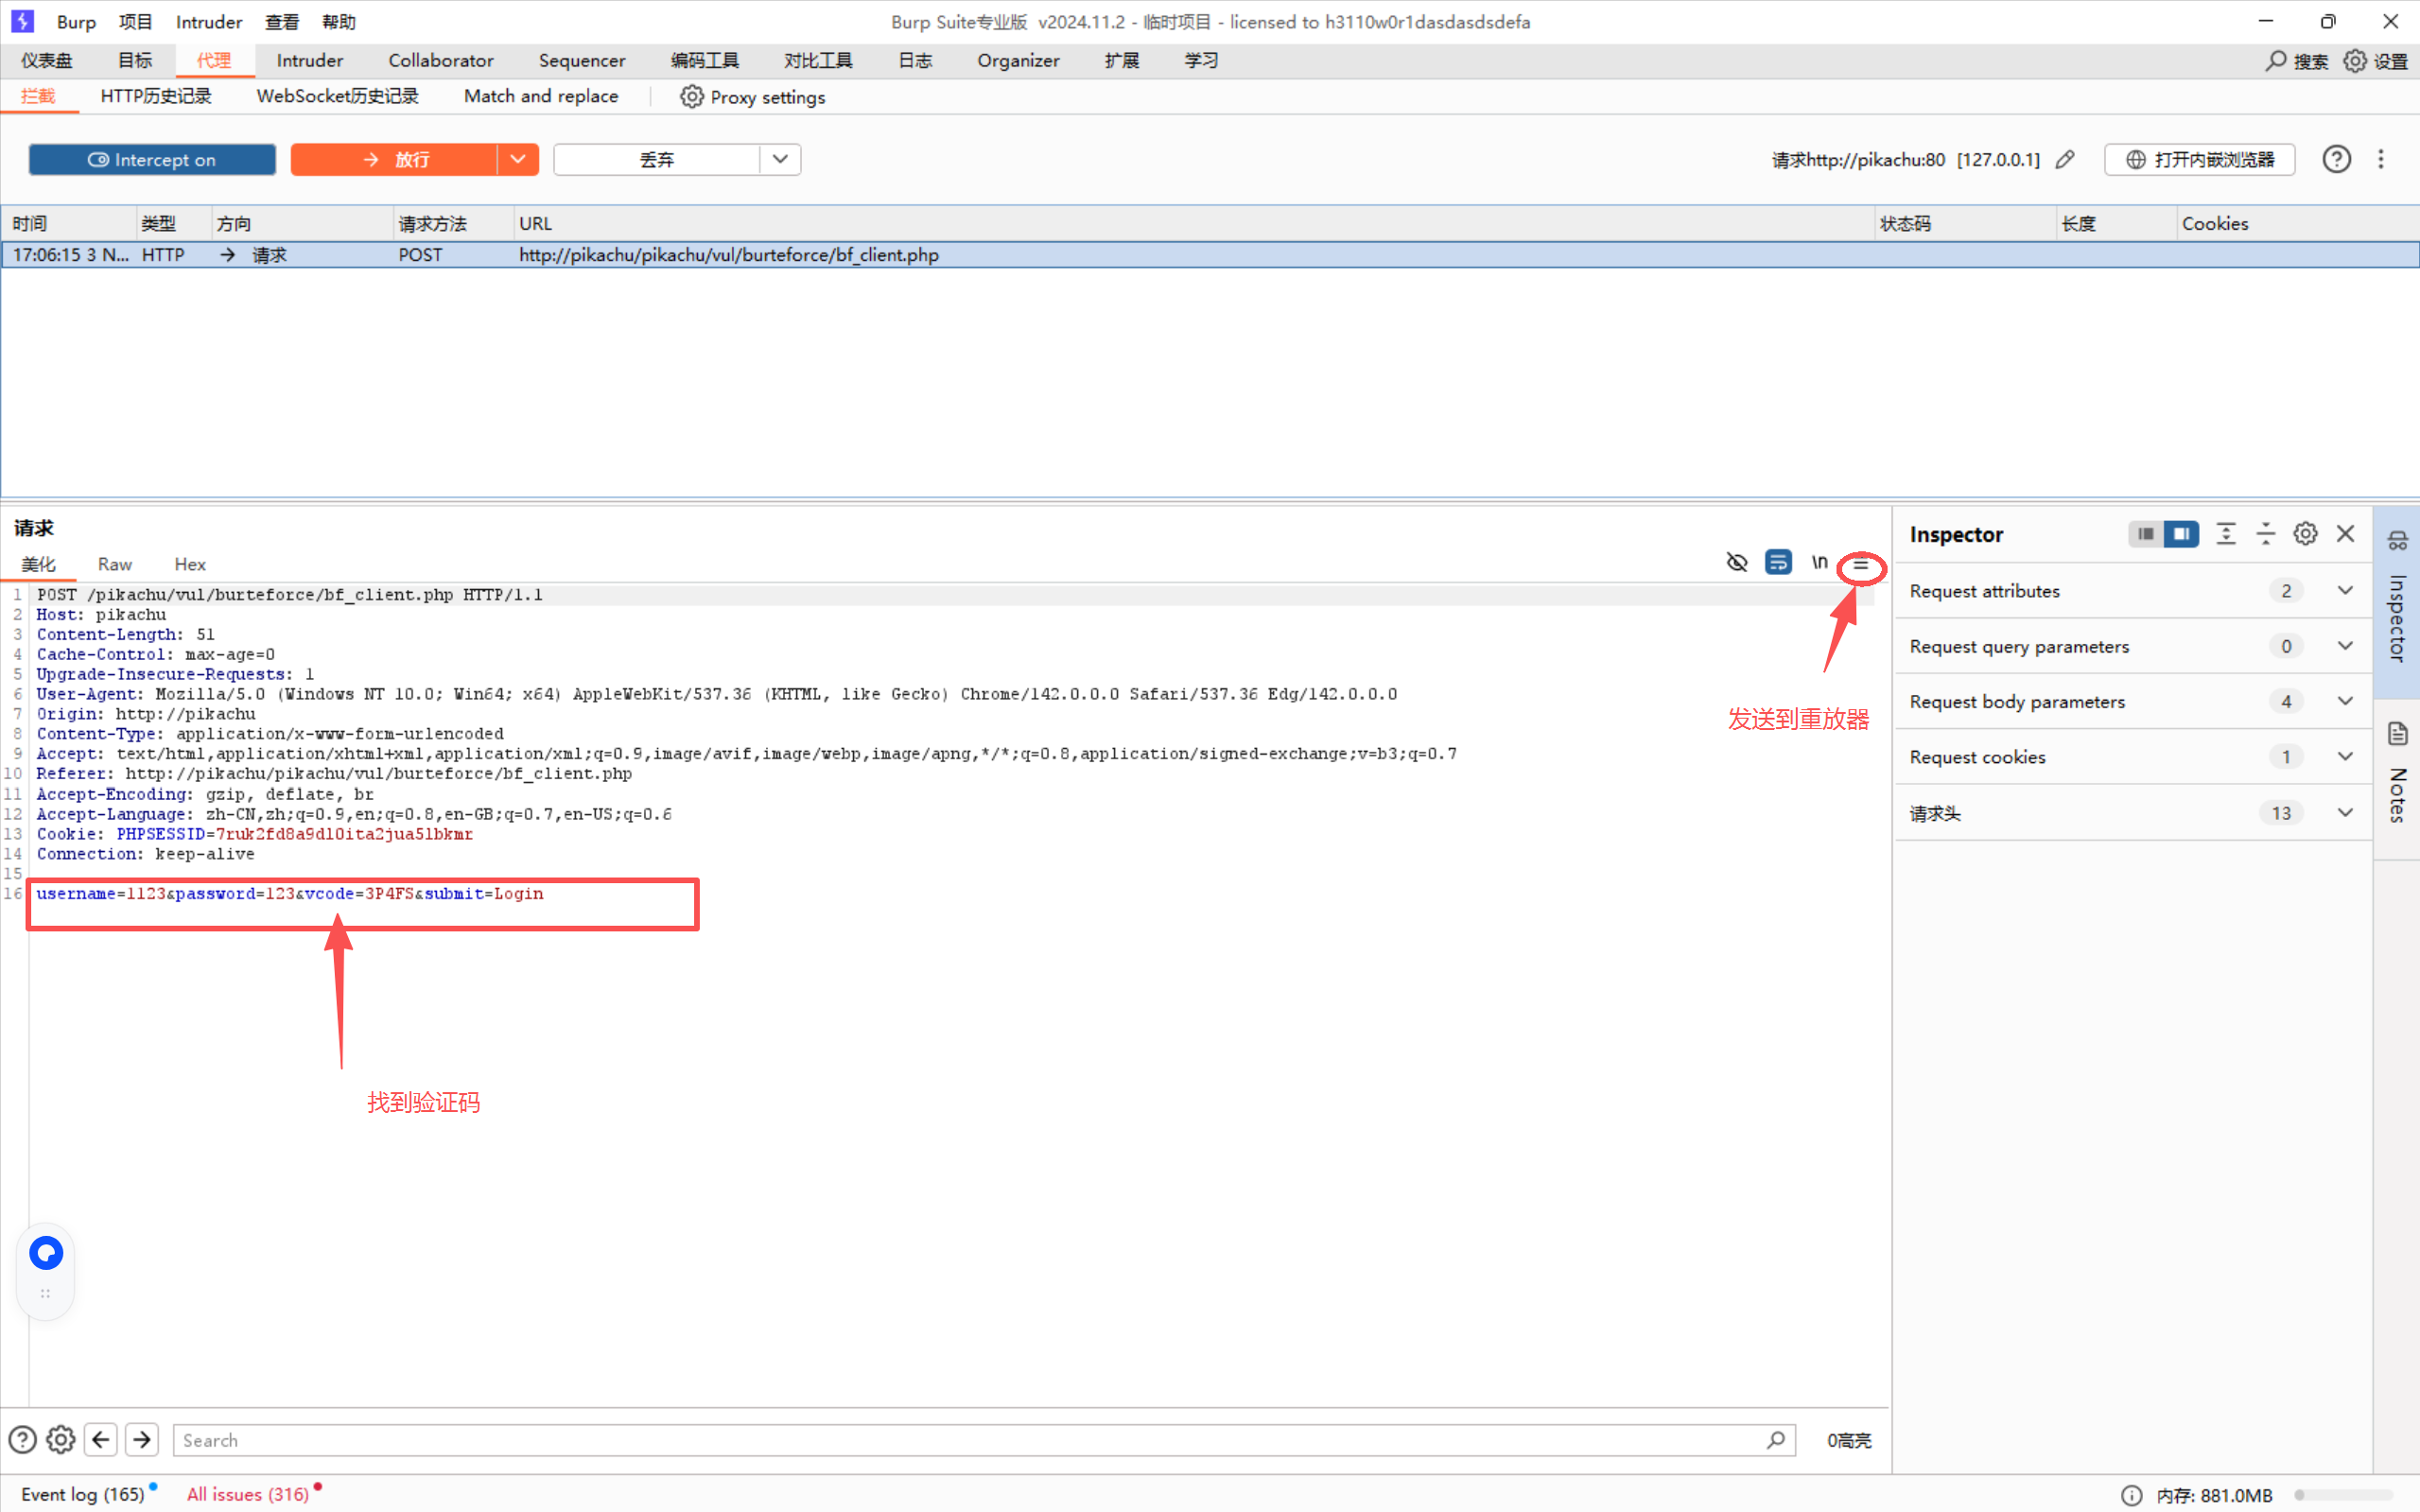Open the Forward (放行) dropdown arrow
Image resolution: width=2420 pixels, height=1512 pixels.
click(x=518, y=159)
